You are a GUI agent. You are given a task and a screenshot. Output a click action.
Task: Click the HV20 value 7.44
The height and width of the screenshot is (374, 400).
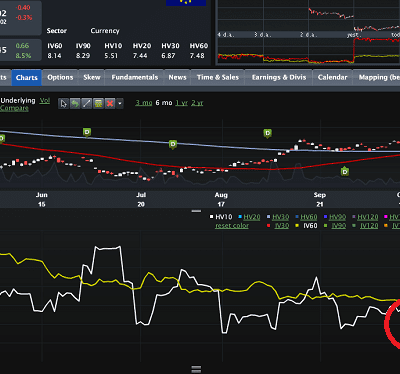pyautogui.click(x=140, y=56)
